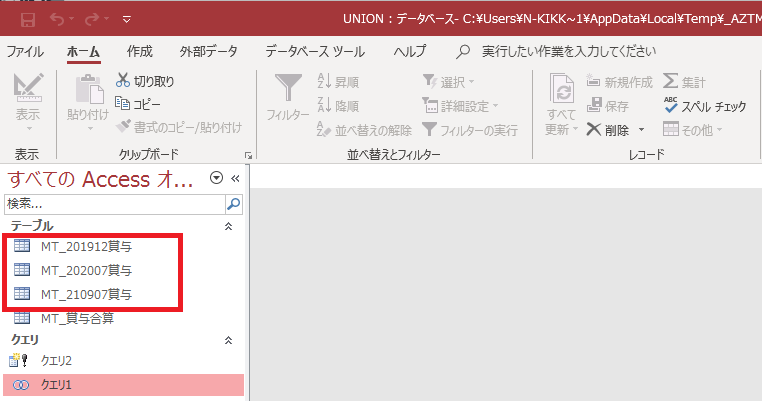Screen dimensions: 762x401
Task: Click the Filter (フィルター) funnel icon
Action: (x=287, y=92)
